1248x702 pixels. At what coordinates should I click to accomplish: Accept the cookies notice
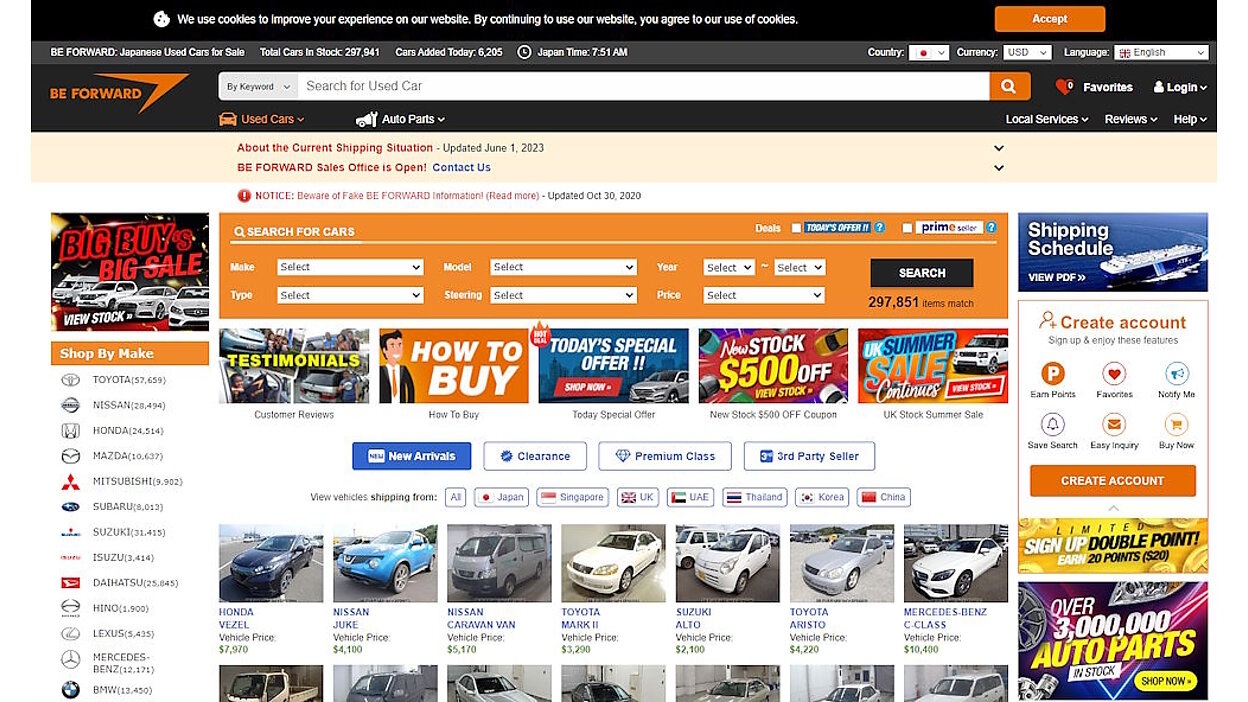[1050, 19]
